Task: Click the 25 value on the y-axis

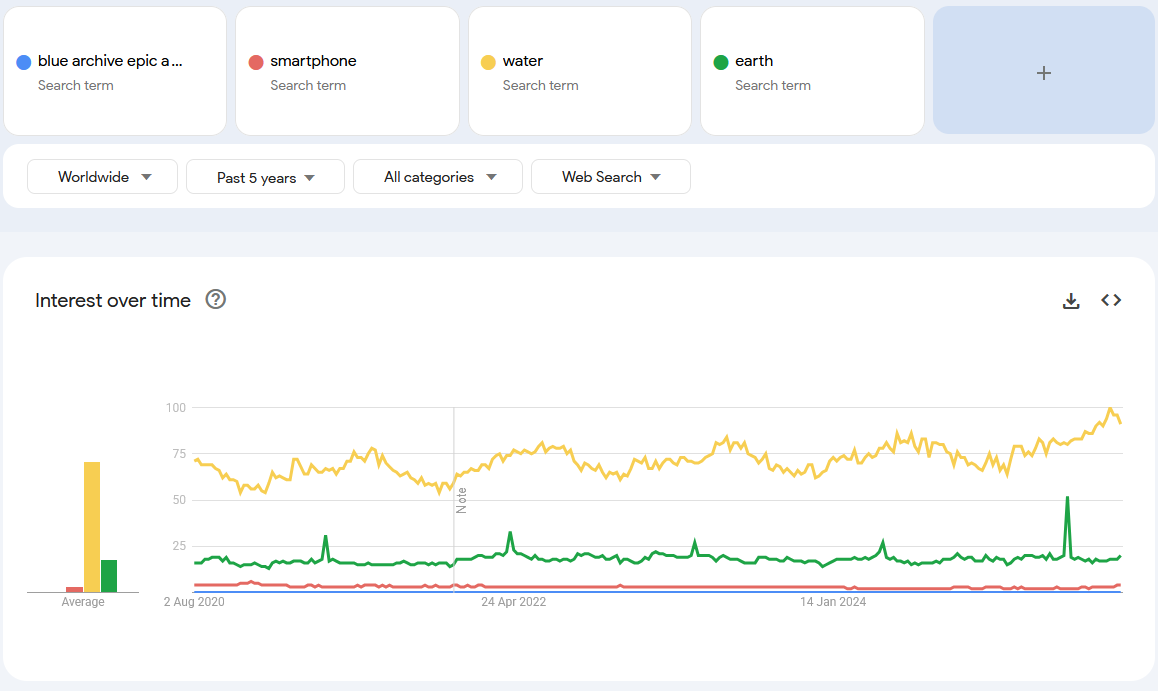Action: pyautogui.click(x=179, y=546)
